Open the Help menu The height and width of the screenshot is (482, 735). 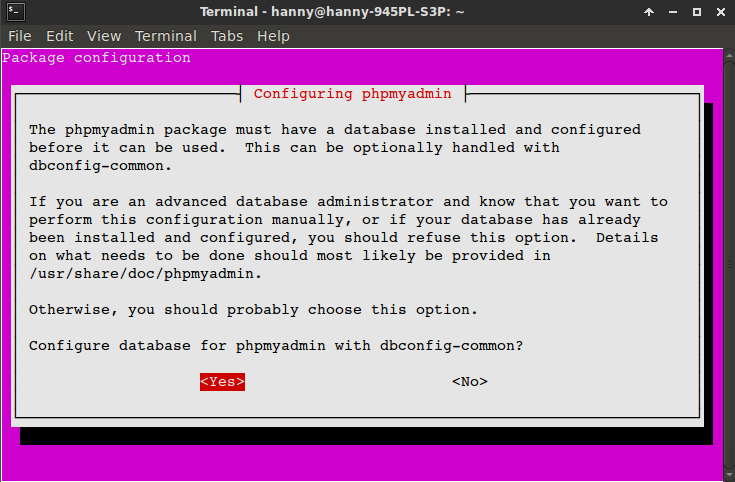(x=273, y=36)
